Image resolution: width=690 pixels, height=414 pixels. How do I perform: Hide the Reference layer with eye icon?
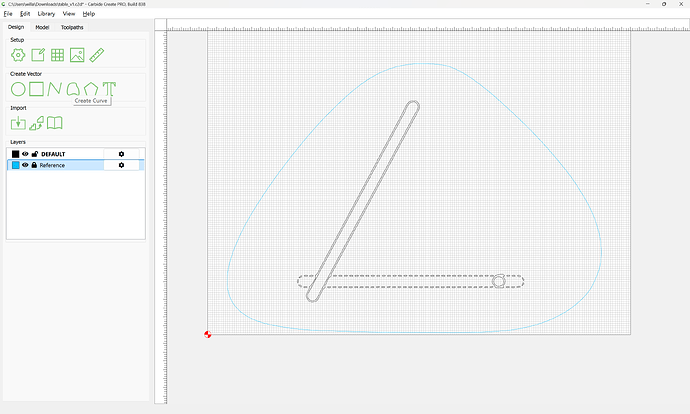[x=26, y=165]
